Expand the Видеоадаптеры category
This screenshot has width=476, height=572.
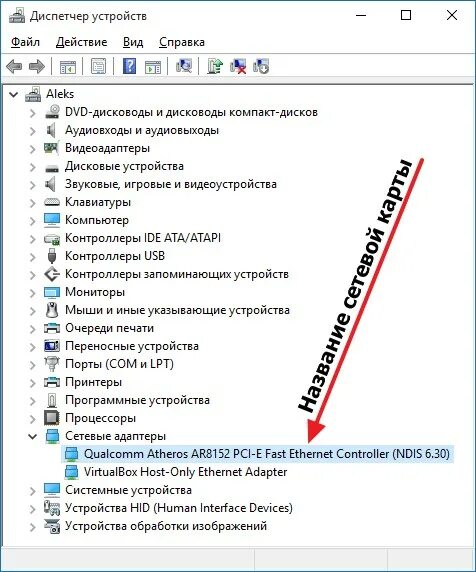33,148
